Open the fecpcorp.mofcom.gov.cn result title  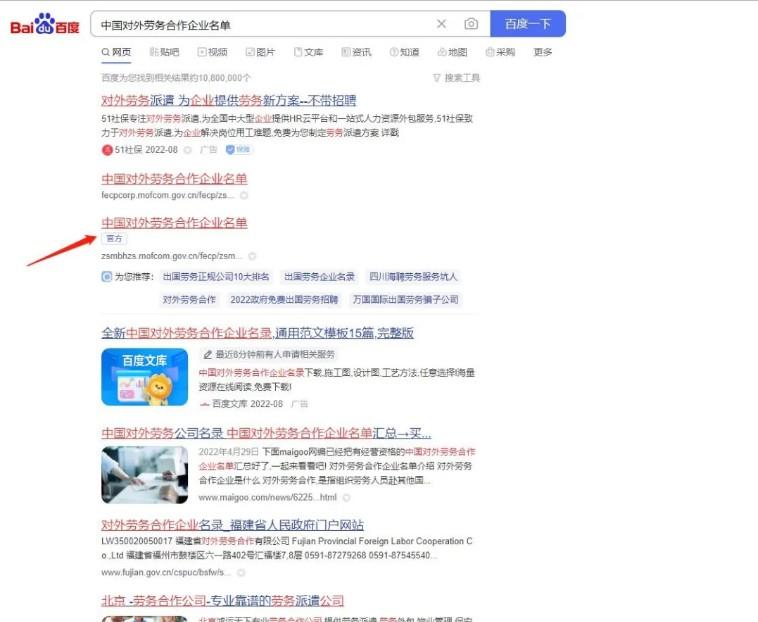pos(174,179)
